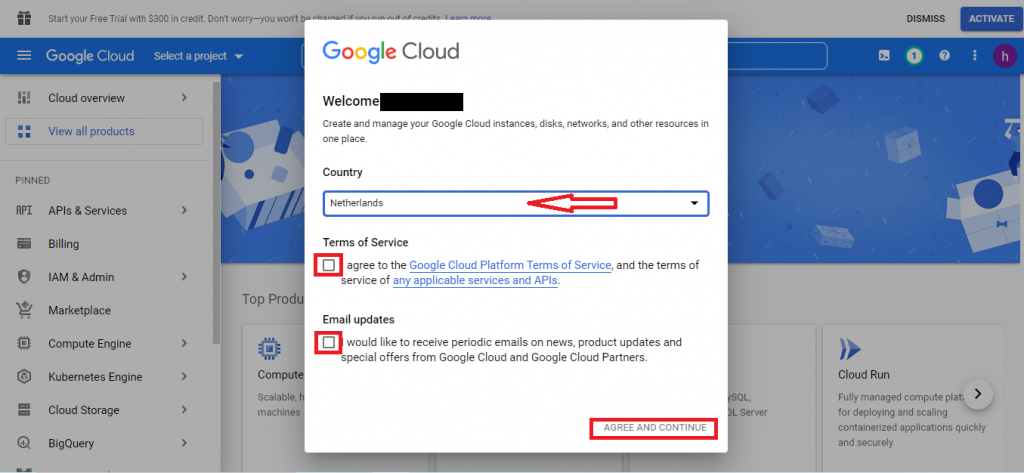Image resolution: width=1024 pixels, height=473 pixels.
Task: Click the user account avatar
Action: tap(1004, 56)
